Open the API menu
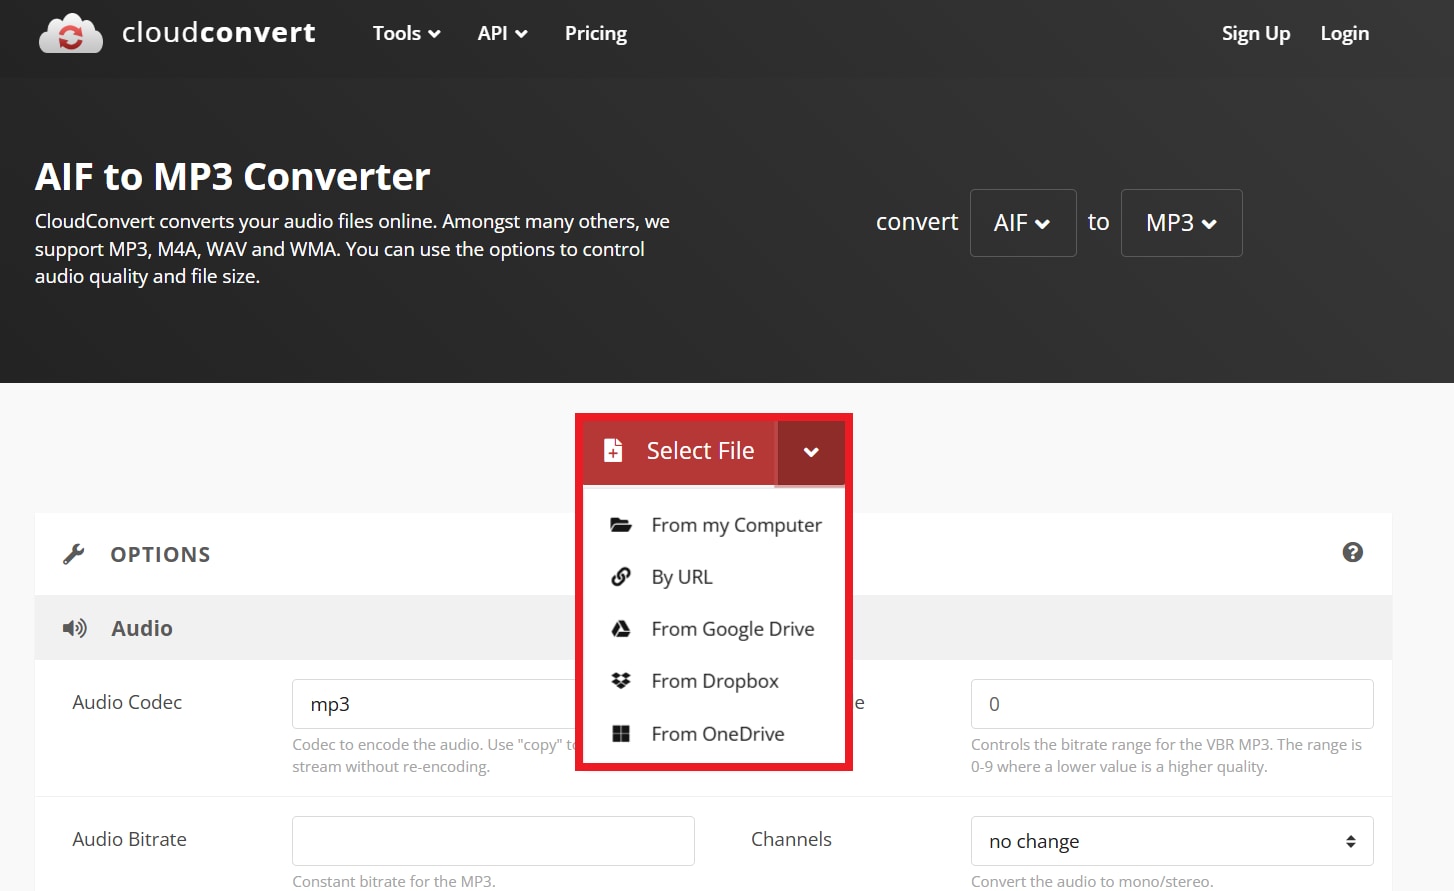 click(502, 33)
